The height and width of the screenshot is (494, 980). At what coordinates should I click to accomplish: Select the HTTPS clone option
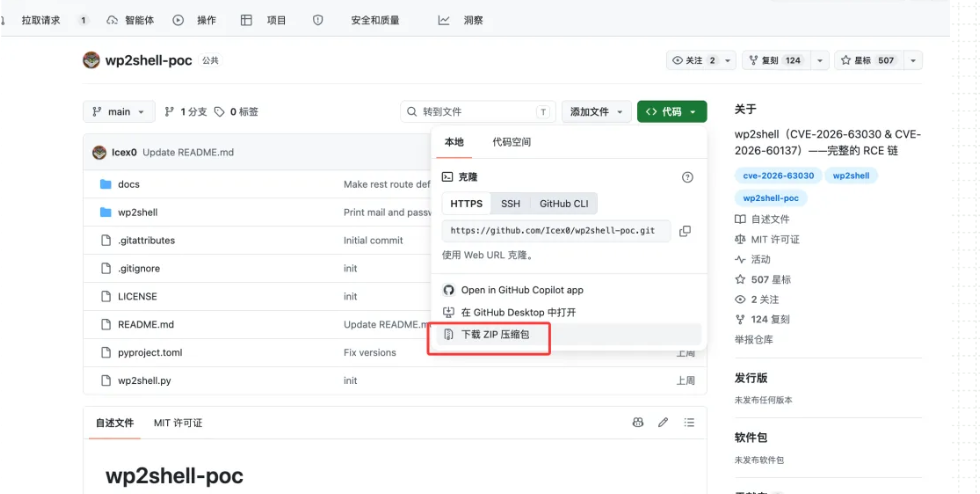click(466, 203)
